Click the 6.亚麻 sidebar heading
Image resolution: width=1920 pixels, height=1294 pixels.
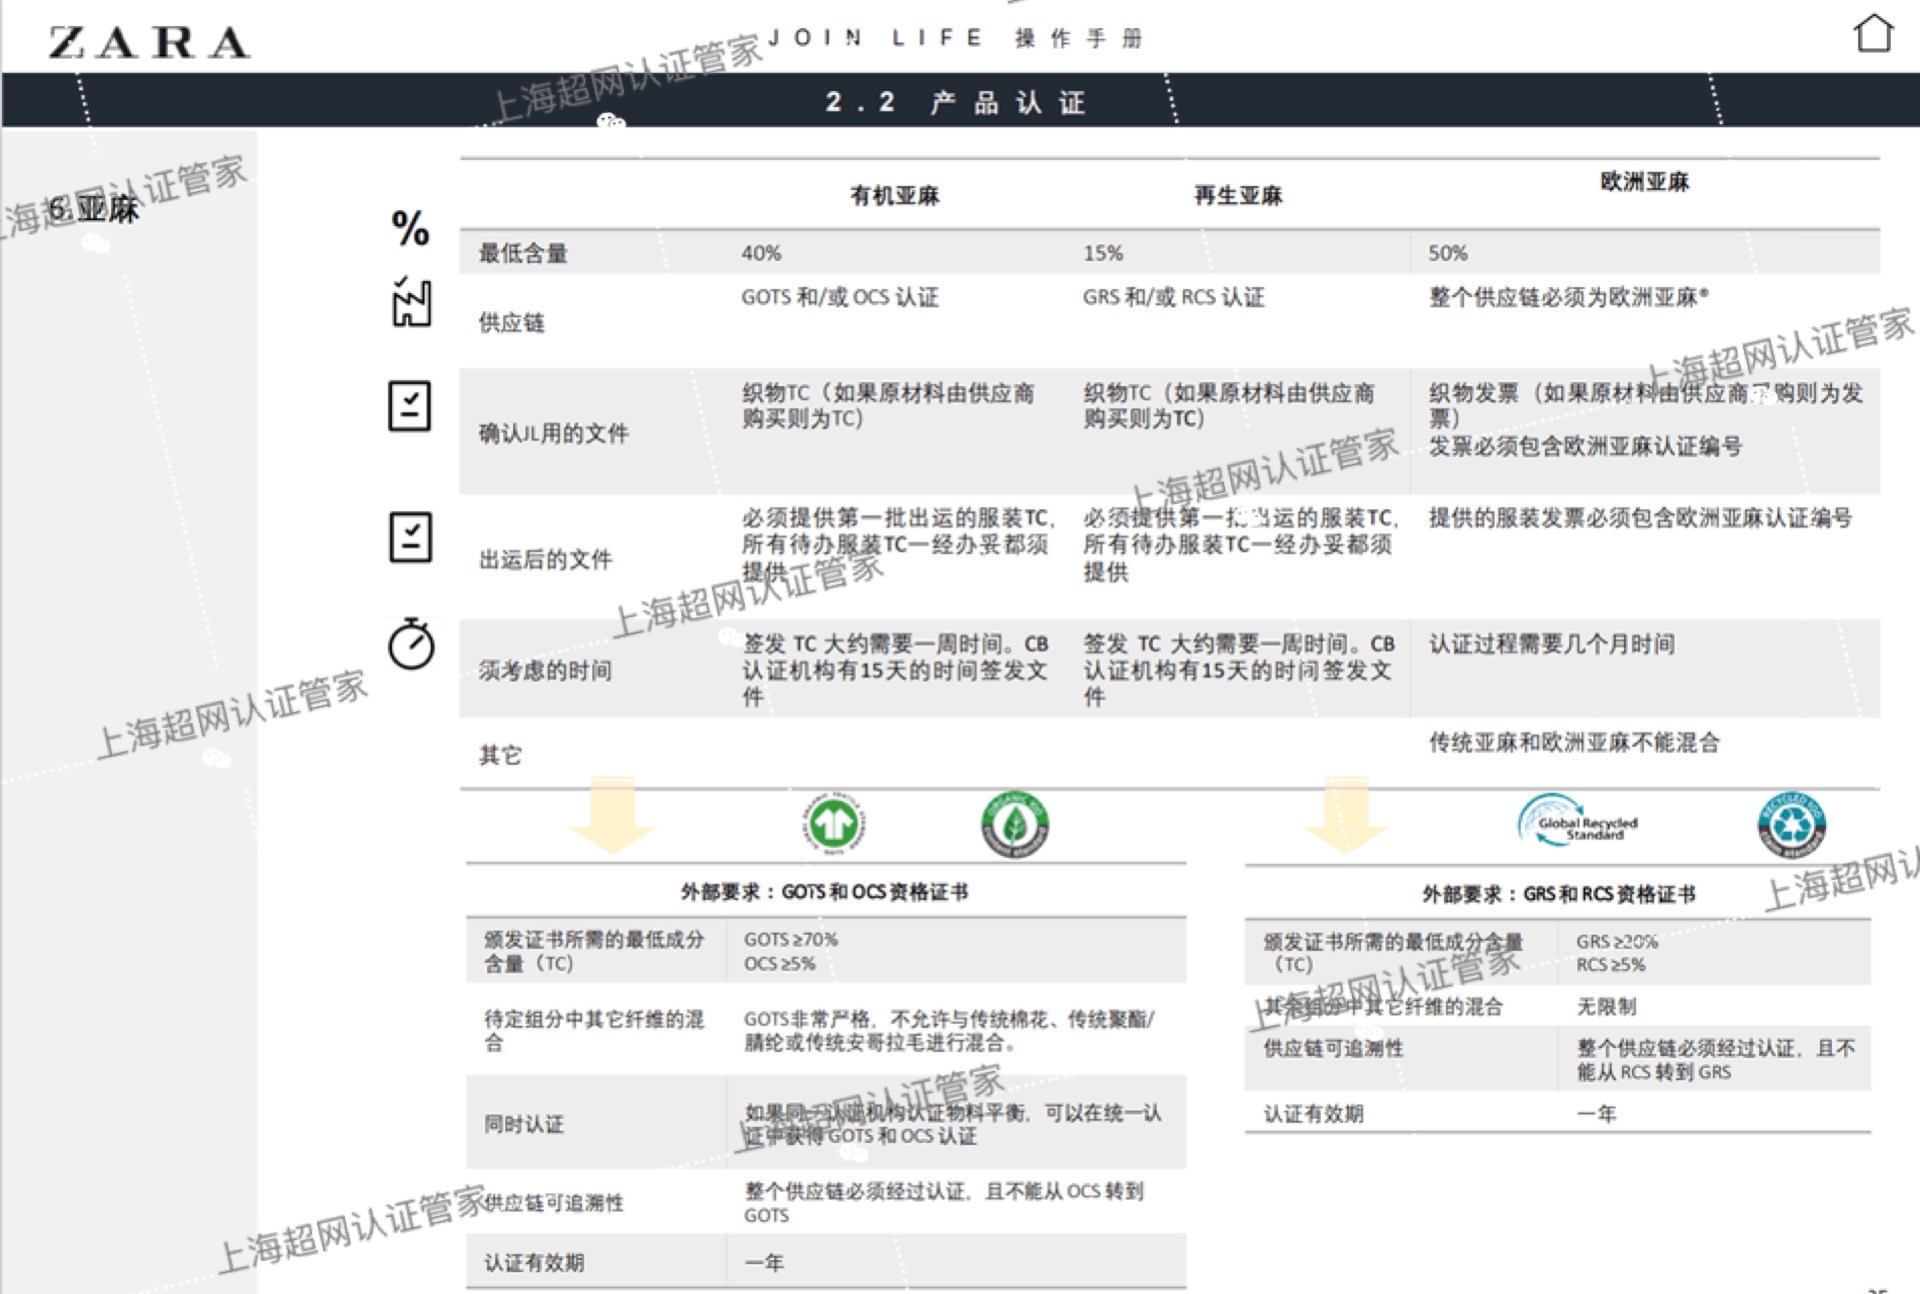[x=95, y=209]
